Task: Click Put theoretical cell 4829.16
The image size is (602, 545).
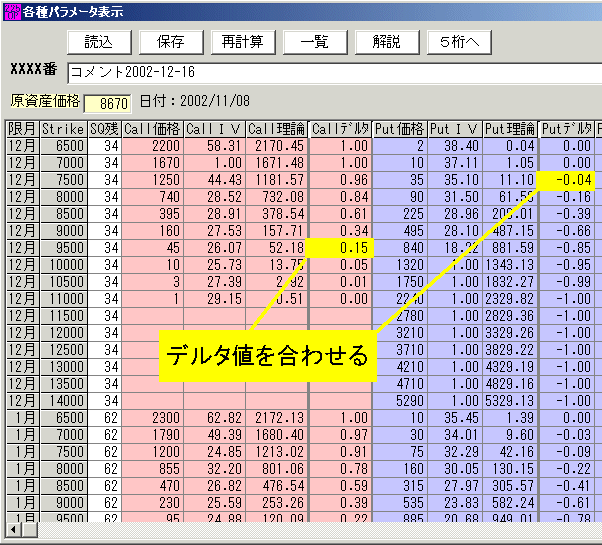Action: pyautogui.click(x=510, y=384)
